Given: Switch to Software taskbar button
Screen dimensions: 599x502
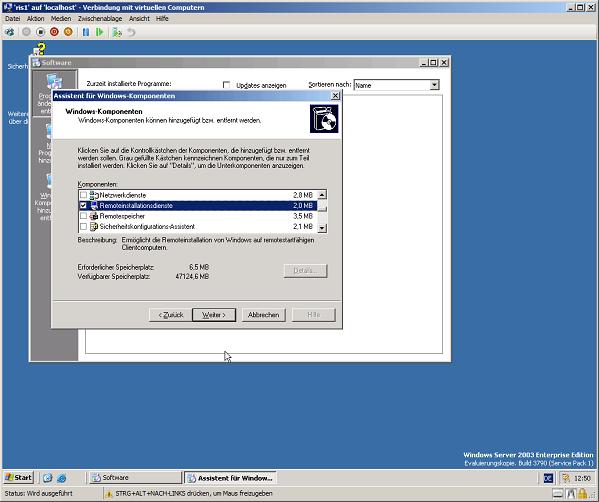Looking at the screenshot, I should point(135,478).
